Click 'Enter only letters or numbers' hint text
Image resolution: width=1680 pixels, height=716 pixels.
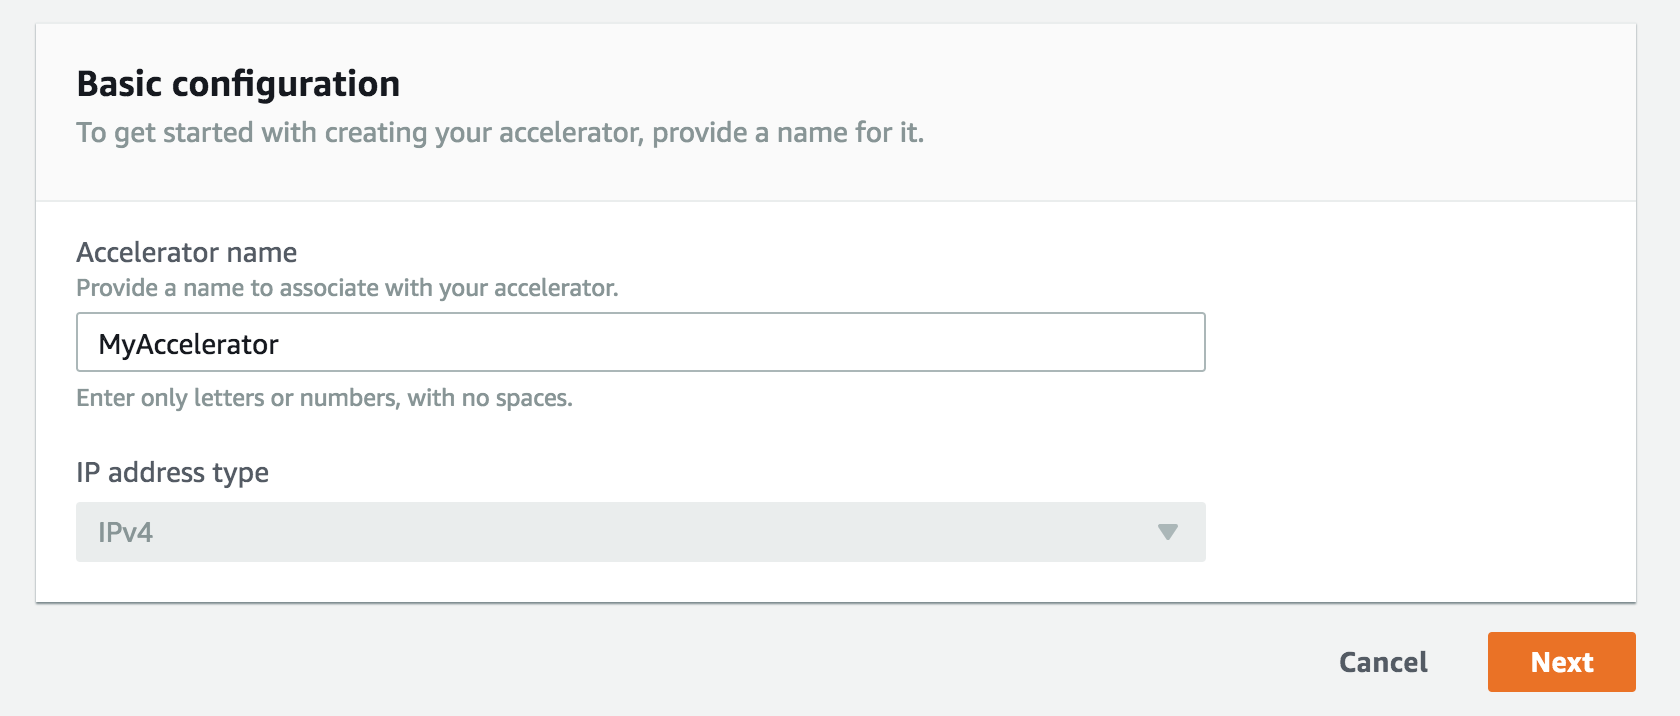(x=325, y=398)
